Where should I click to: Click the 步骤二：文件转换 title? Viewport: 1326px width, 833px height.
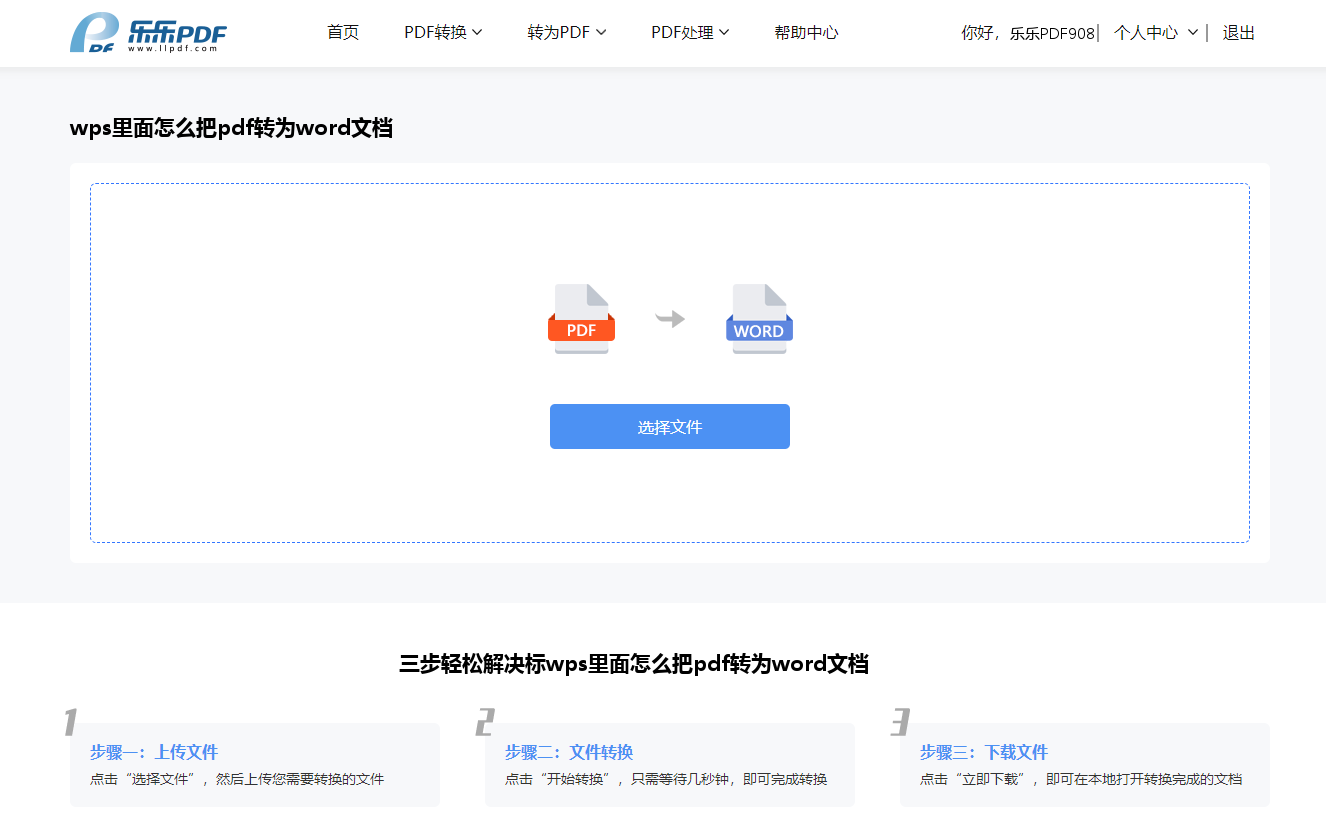[x=569, y=752]
